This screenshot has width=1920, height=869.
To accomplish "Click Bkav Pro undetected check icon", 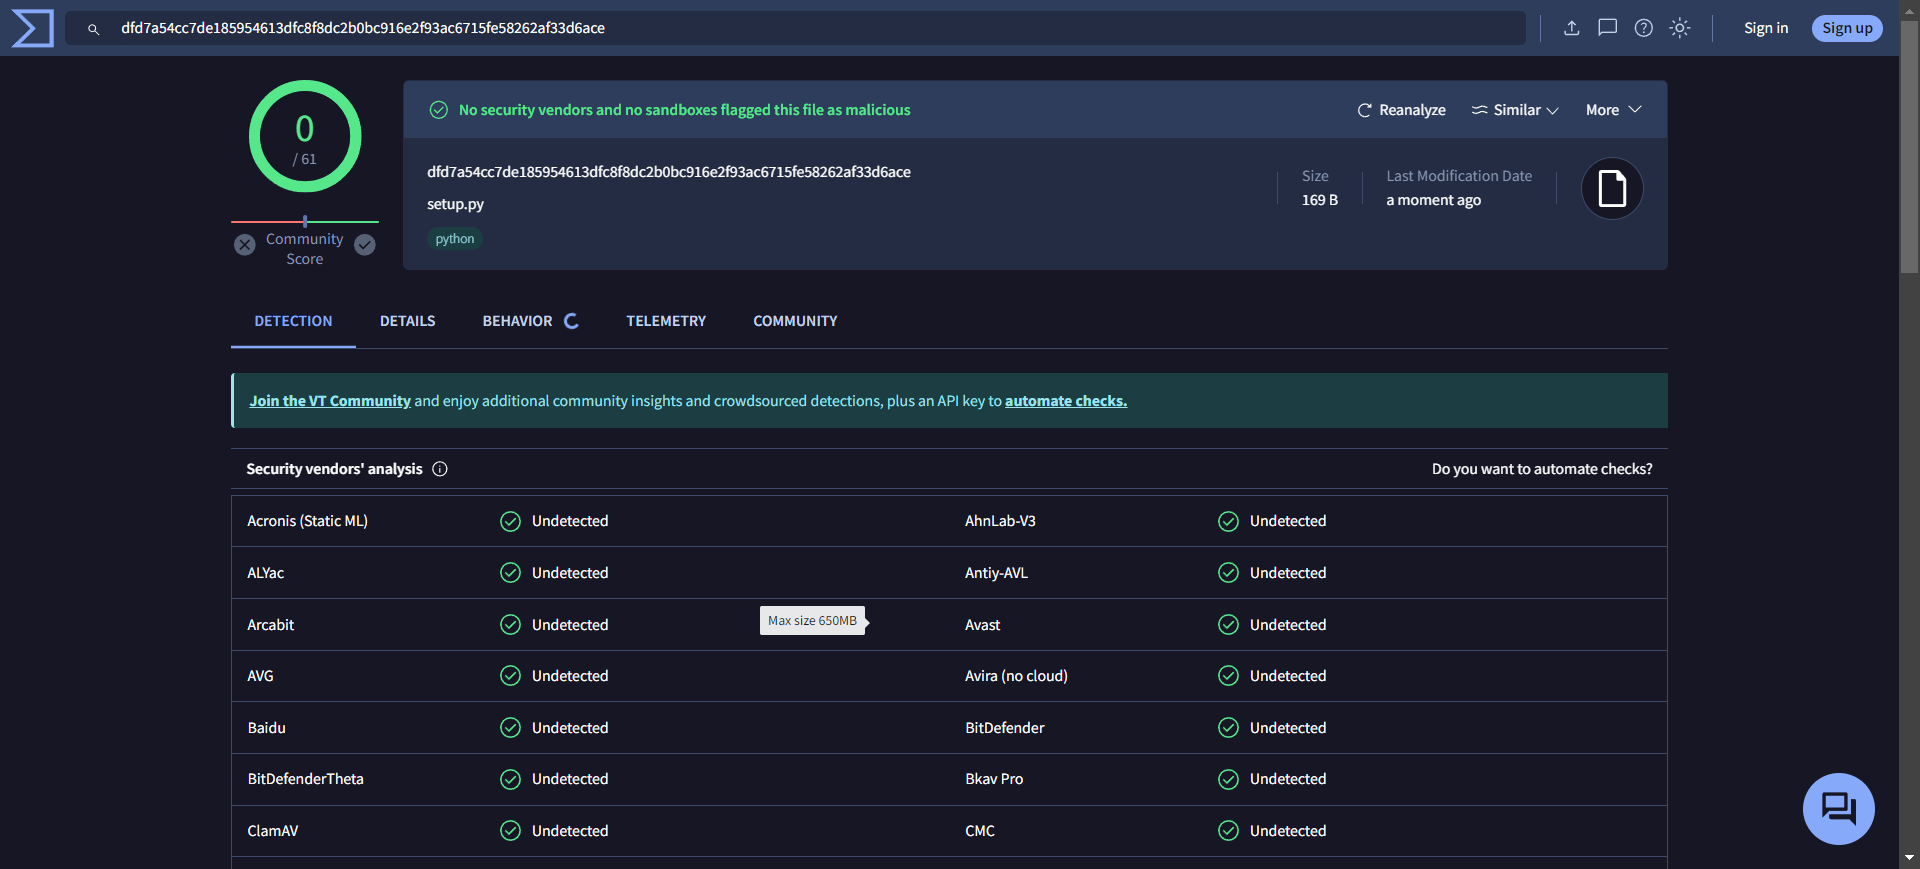I will tap(1229, 779).
